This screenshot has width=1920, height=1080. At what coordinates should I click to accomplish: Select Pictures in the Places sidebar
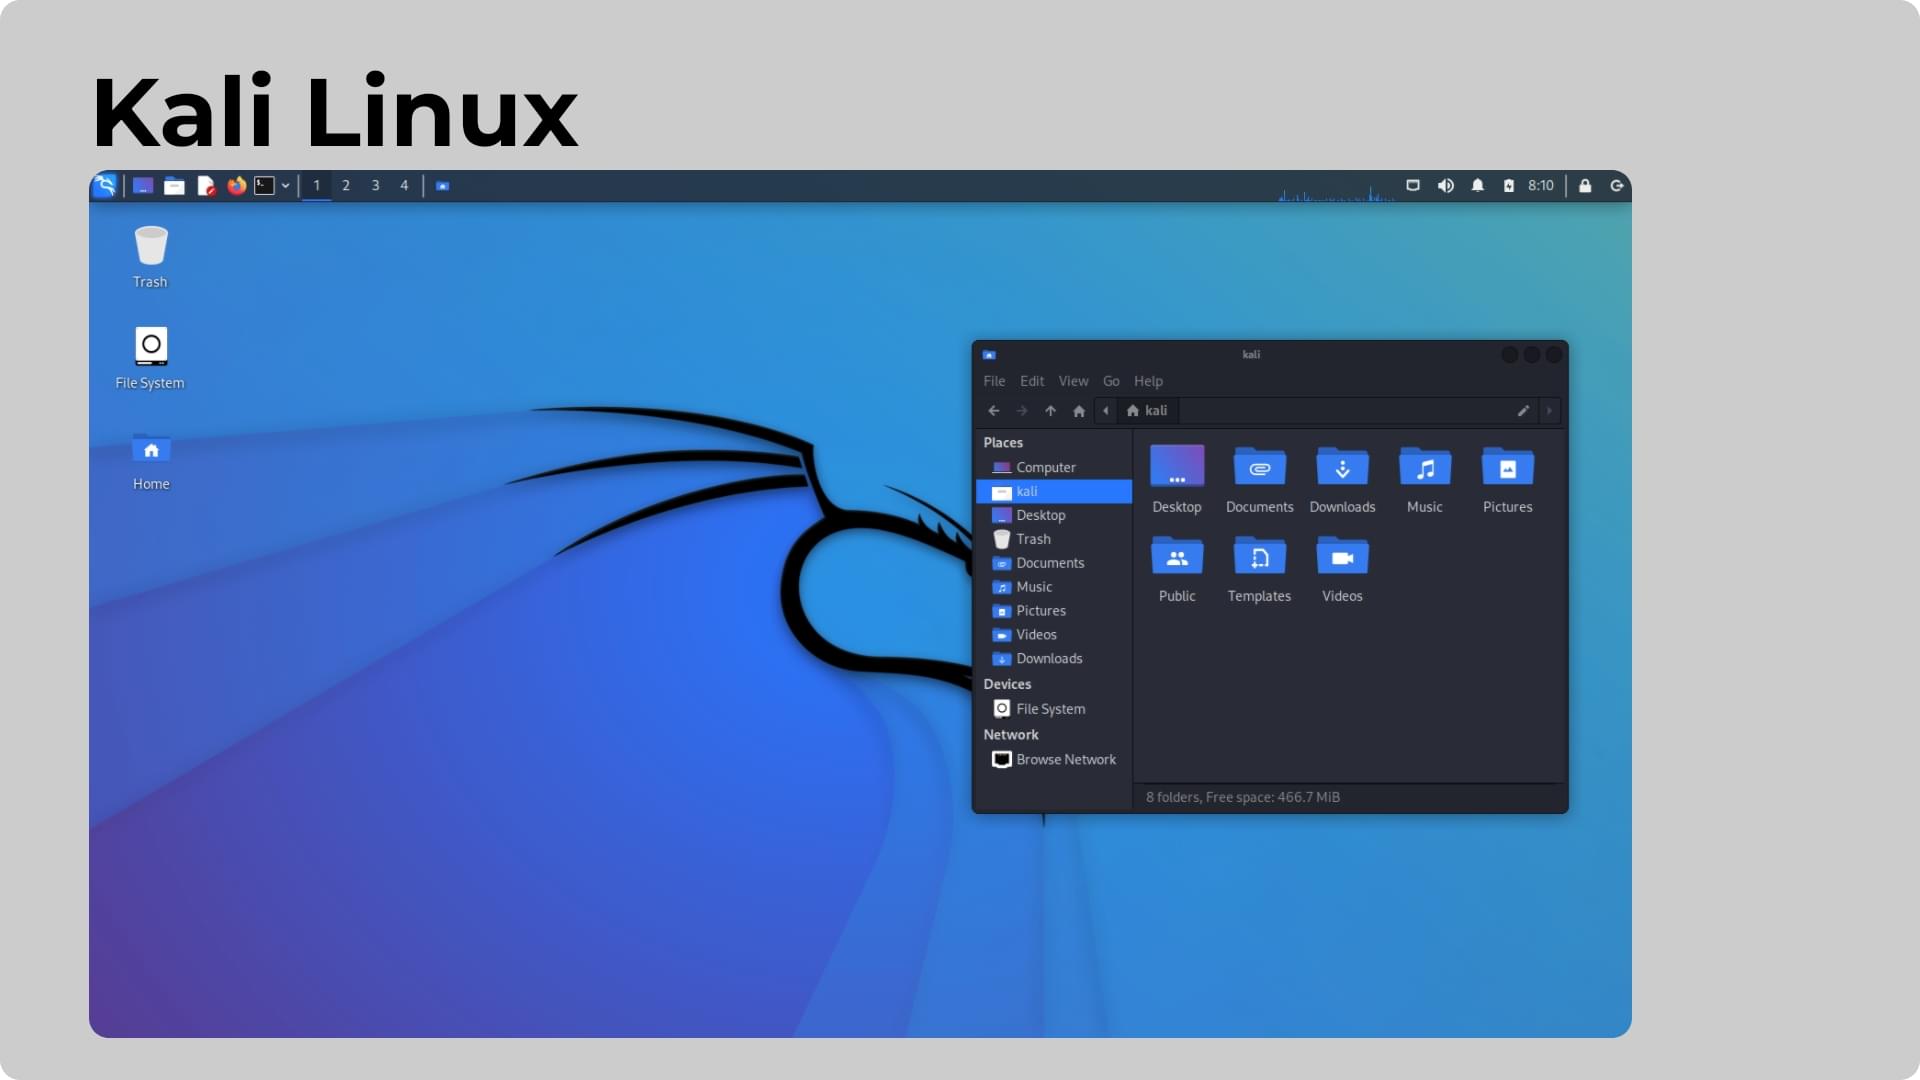click(x=1054, y=611)
